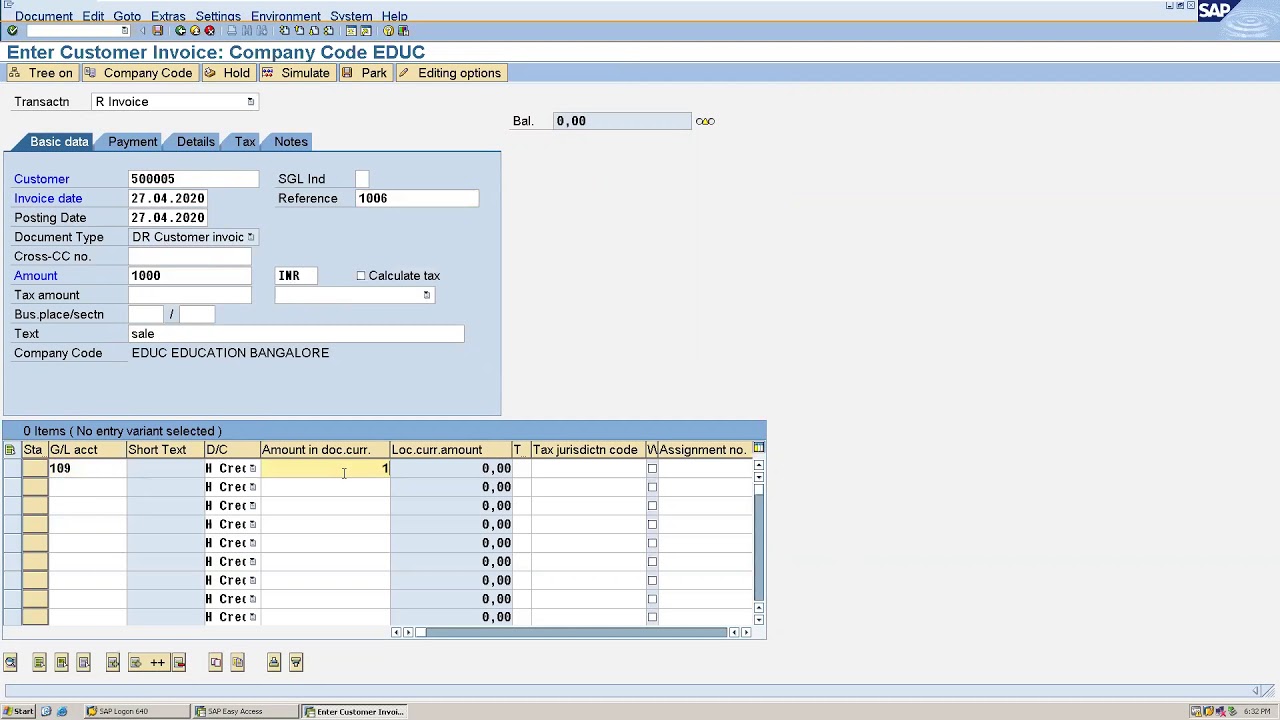Click the Editing options button
1280x720 pixels.
[x=449, y=73]
